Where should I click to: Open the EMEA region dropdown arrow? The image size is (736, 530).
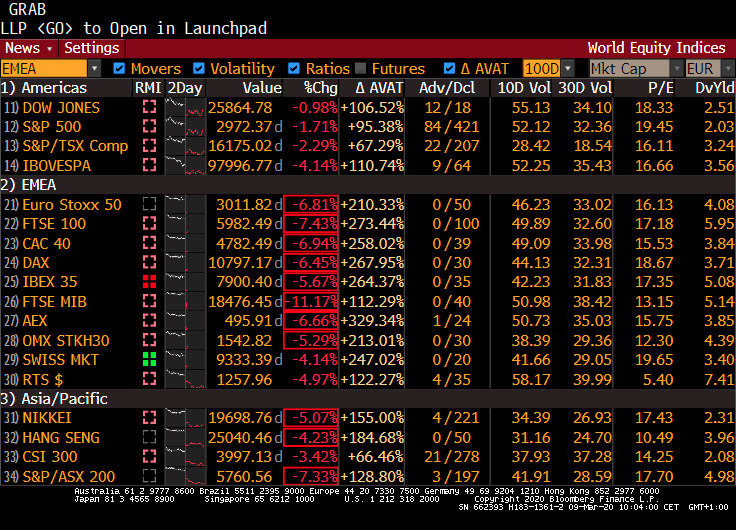94,69
